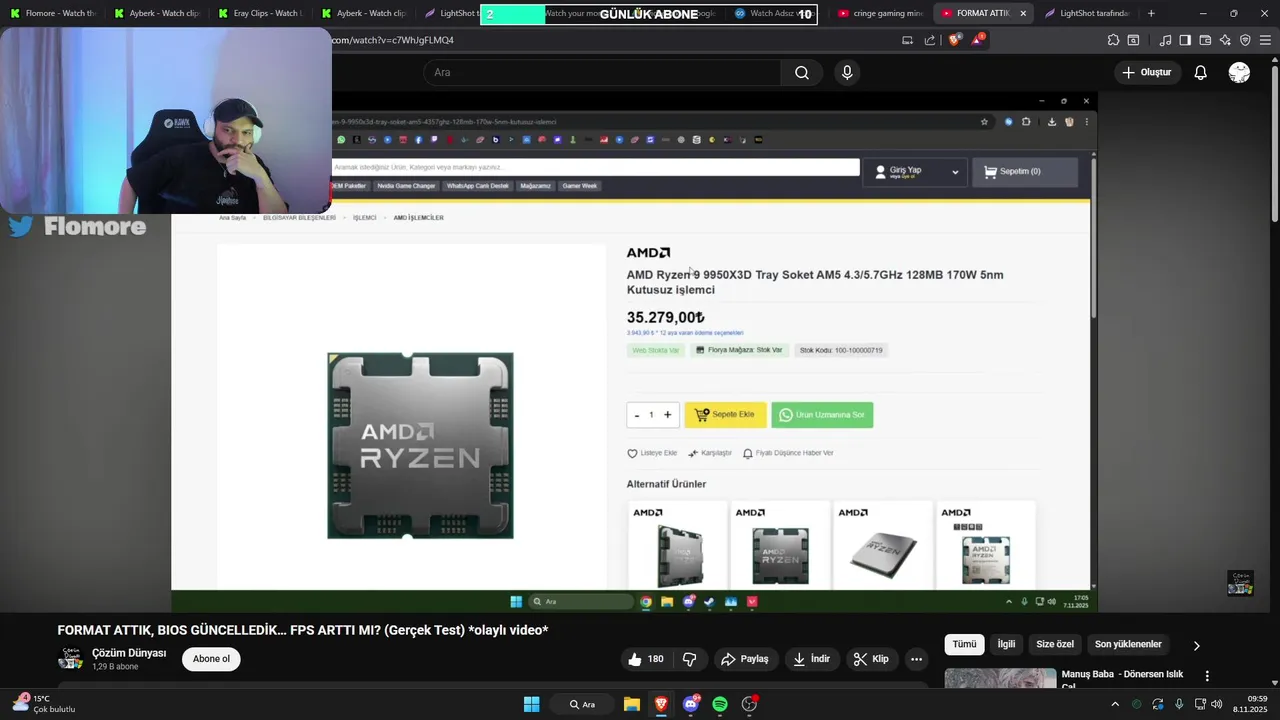Select the Tümü filter chip
1280x720 pixels.
click(x=964, y=645)
